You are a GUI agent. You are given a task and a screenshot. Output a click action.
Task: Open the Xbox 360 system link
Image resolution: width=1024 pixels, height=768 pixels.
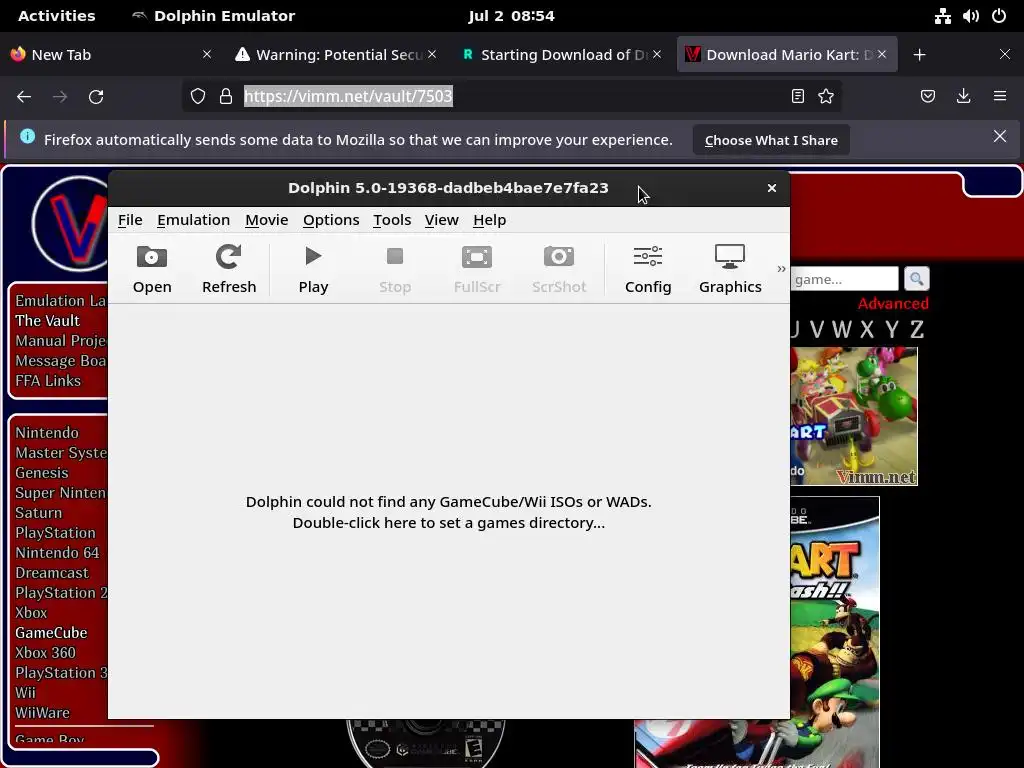pos(46,652)
